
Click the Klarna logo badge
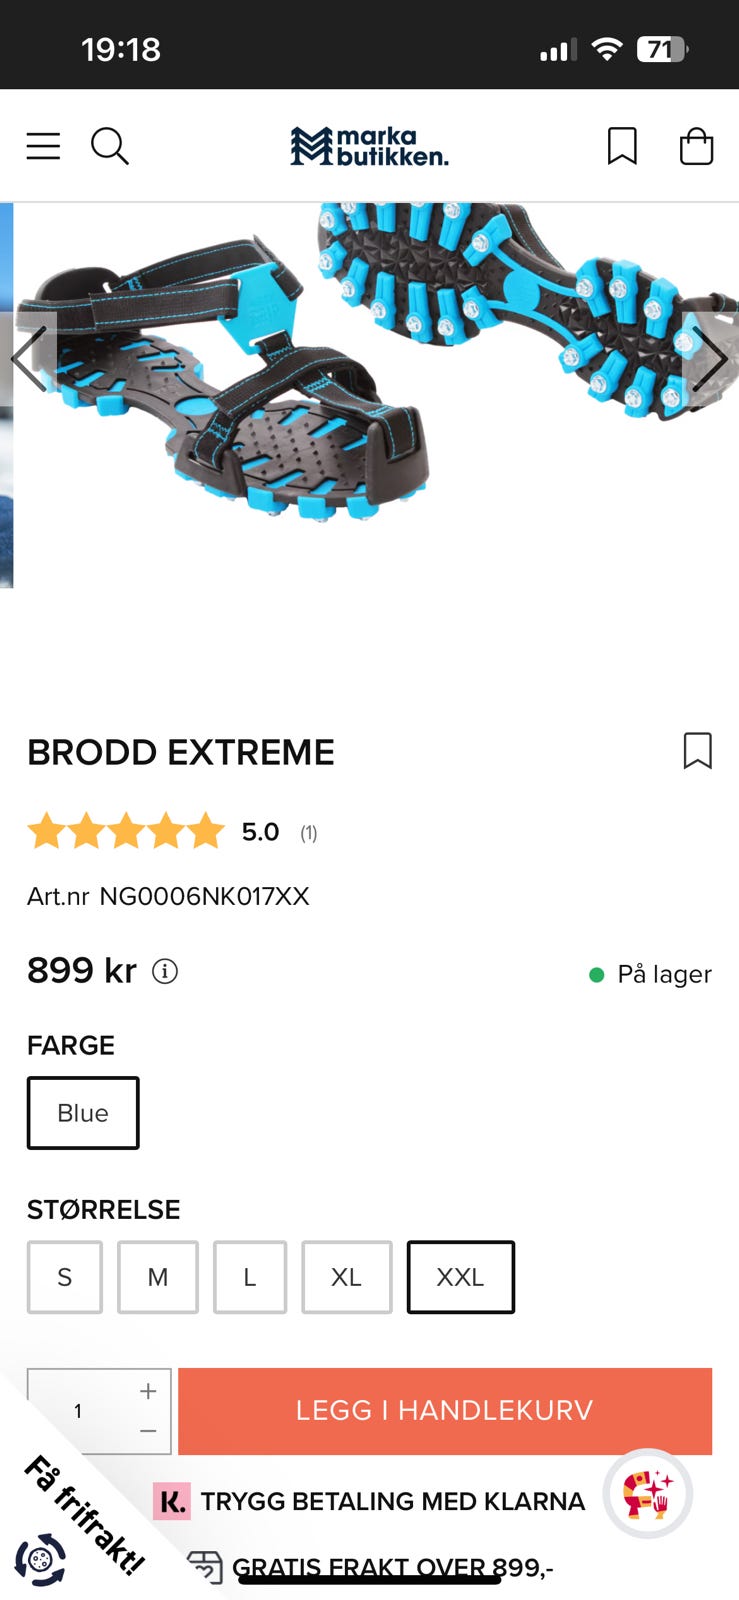pos(172,1501)
